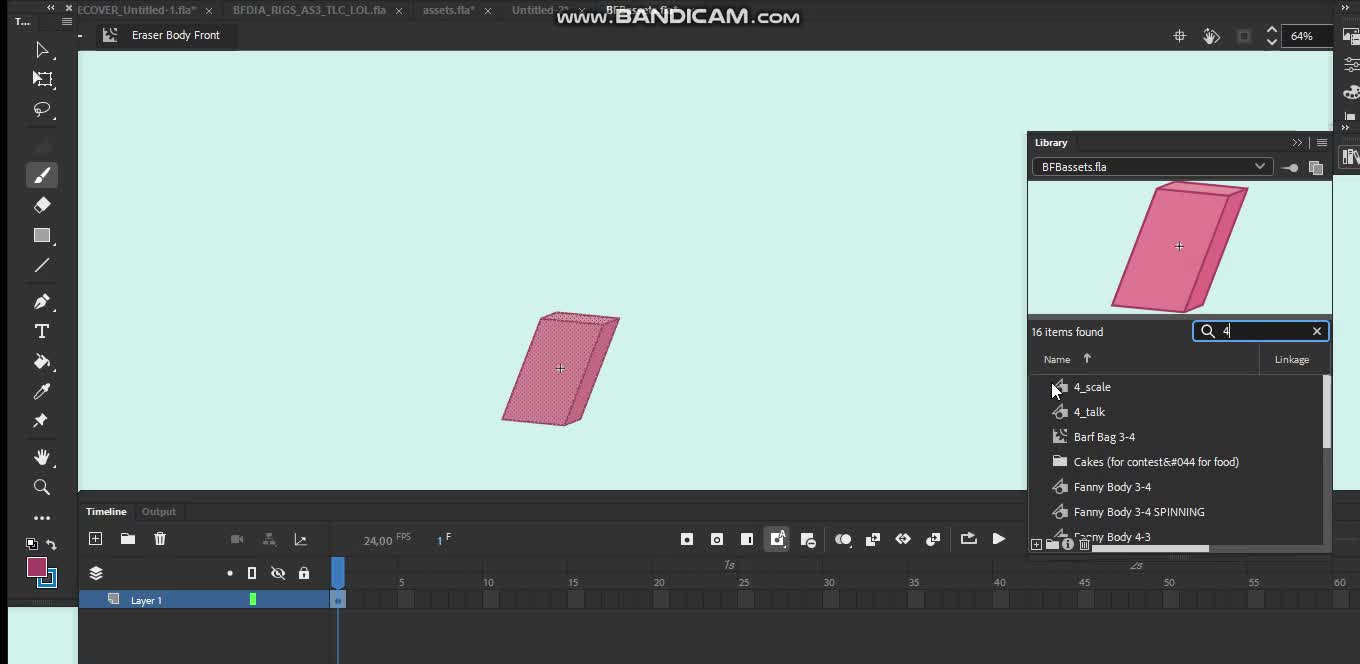
Task: Click frame 10 on the timeline ruler
Action: tap(488, 582)
